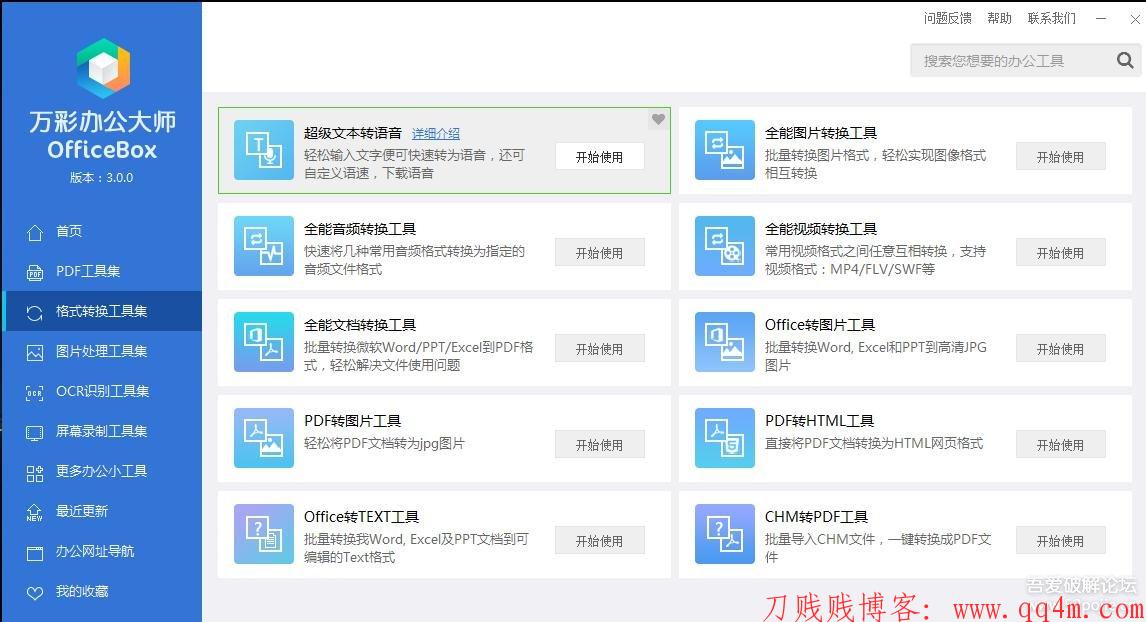Click the grid icon beside 更多办公小工具
This screenshot has width=1146, height=622.
[x=34, y=473]
